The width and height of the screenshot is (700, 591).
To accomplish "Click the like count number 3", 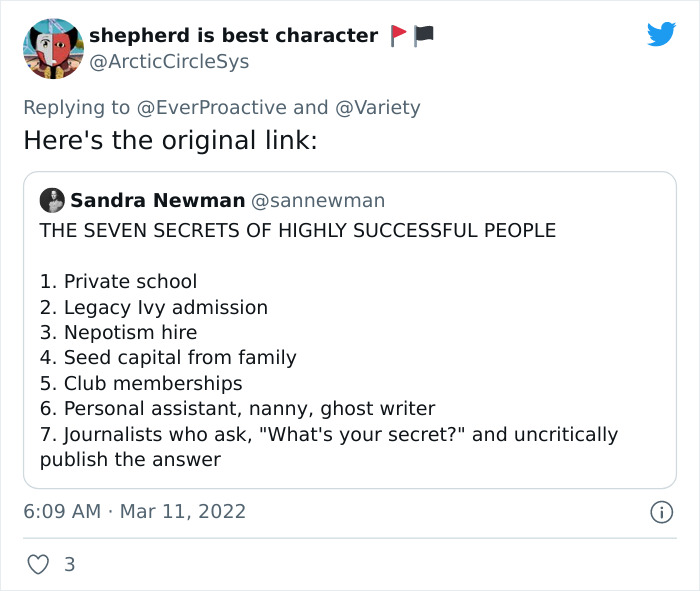I will pyautogui.click(x=69, y=565).
